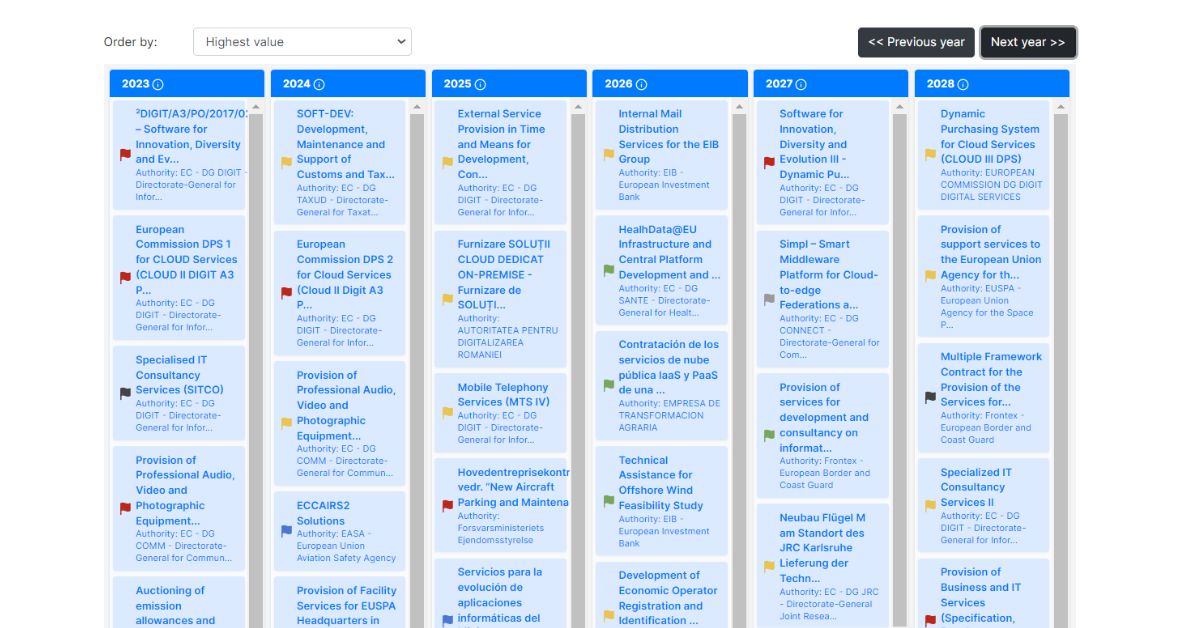Open the info icon next to 2026
This screenshot has height=628, width=1200.
click(x=641, y=84)
